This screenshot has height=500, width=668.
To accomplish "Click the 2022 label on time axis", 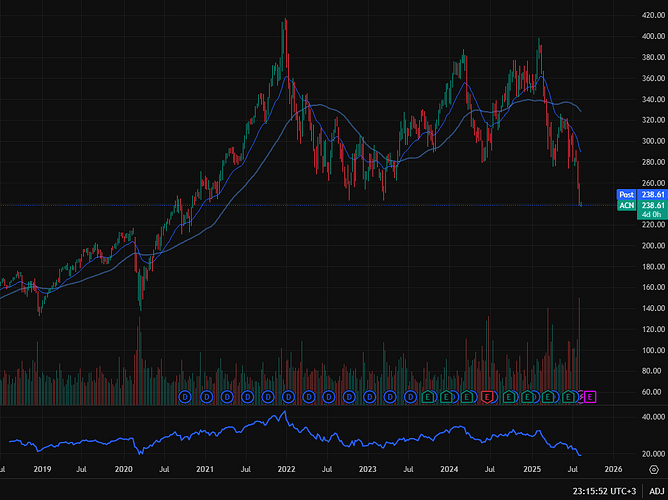I will pos(286,468).
